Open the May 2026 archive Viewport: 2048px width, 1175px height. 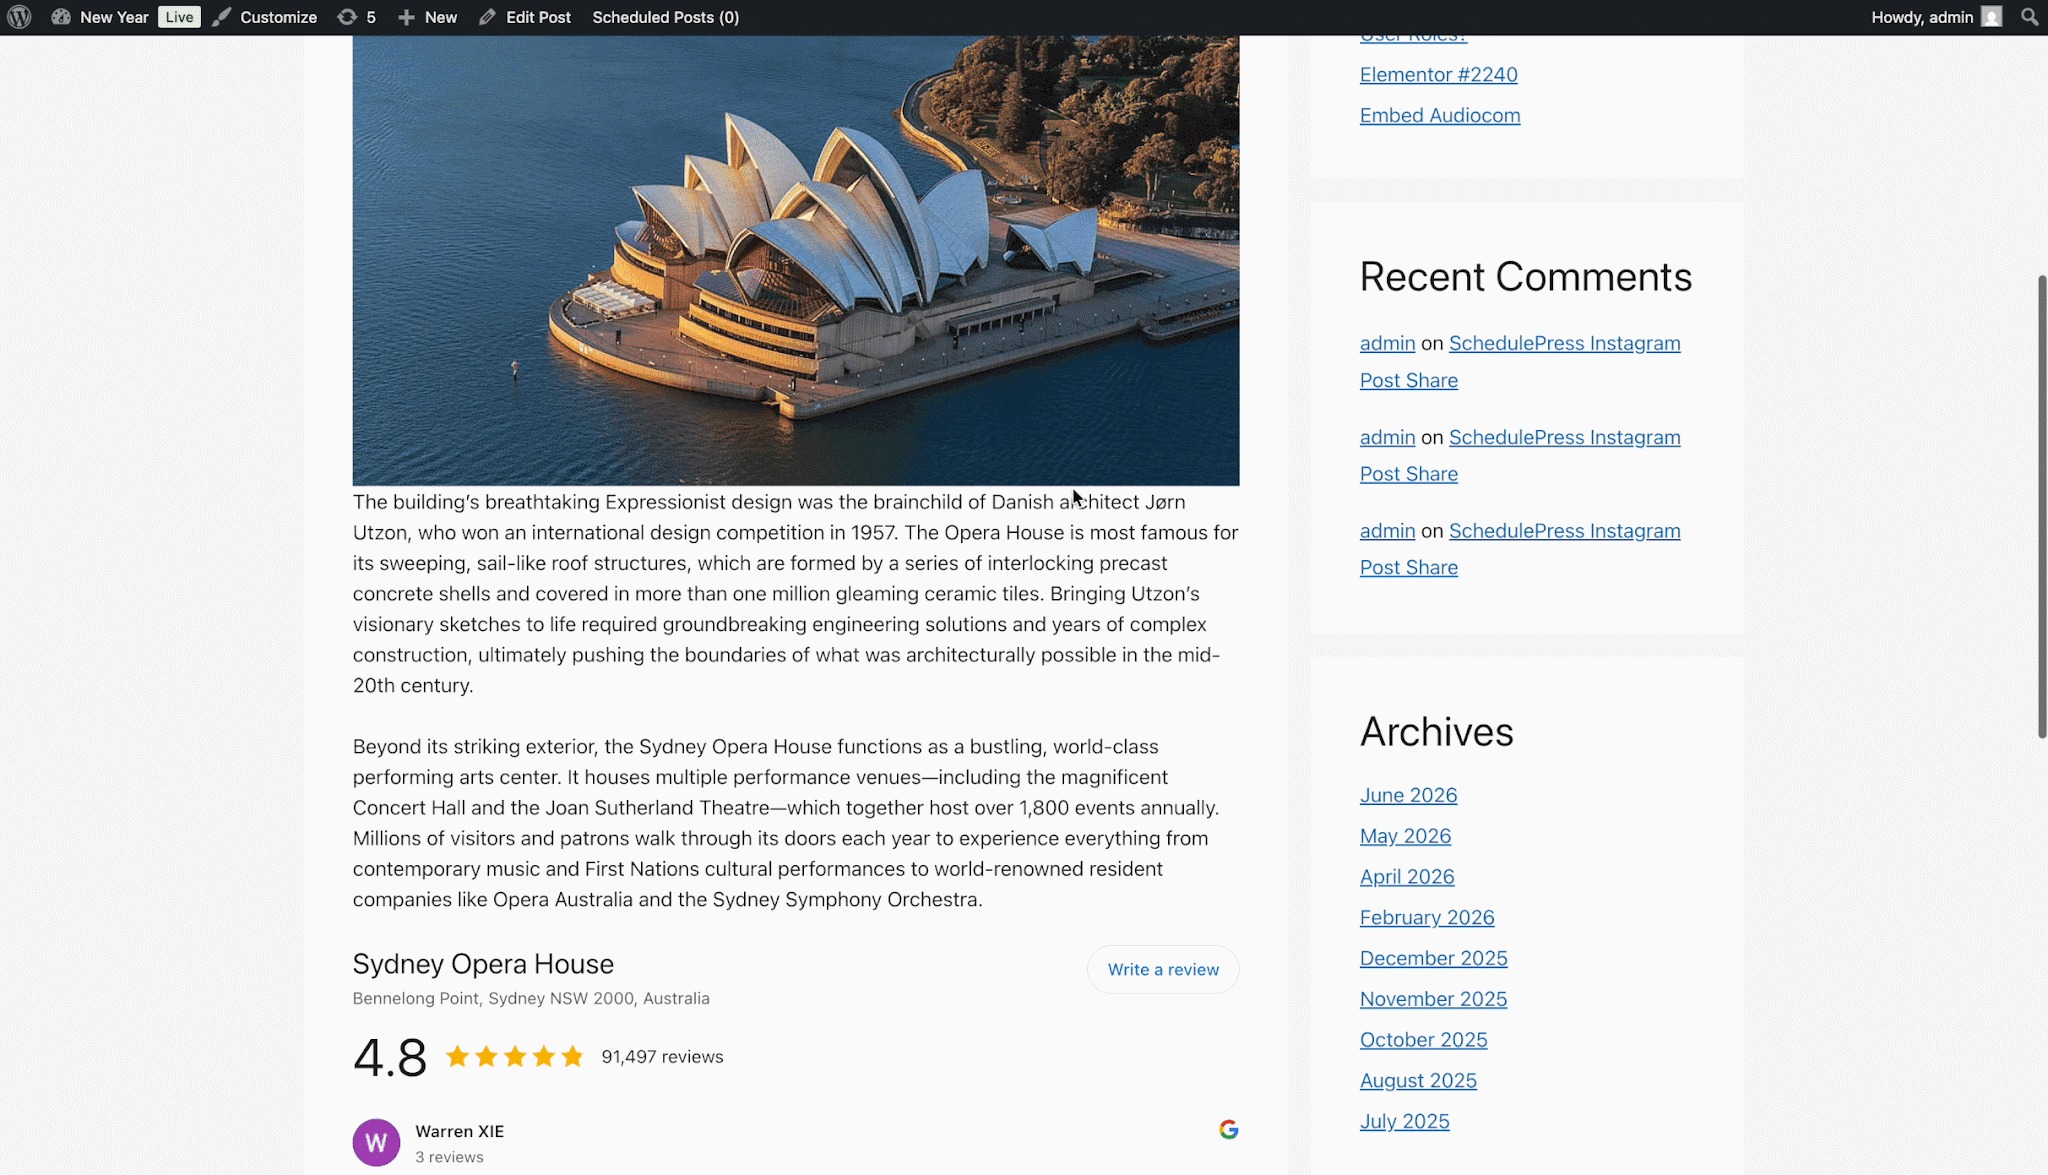point(1405,836)
